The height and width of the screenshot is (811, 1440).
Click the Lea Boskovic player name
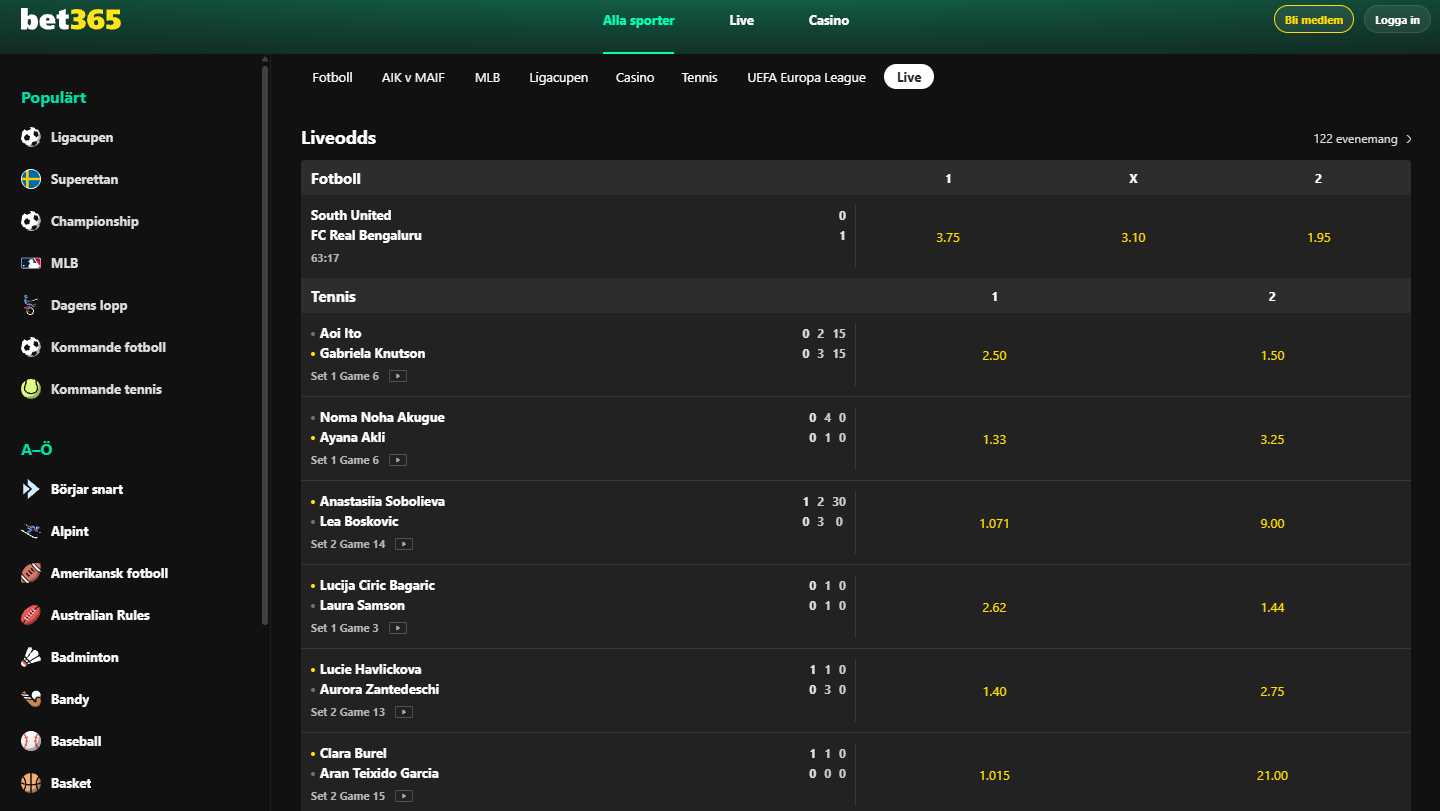pos(359,521)
